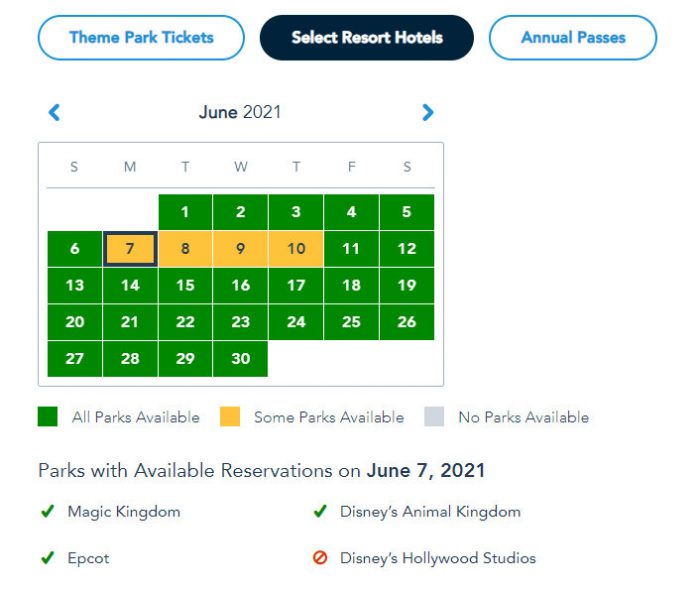Click the gray No Parks Available swatch
The height and width of the screenshot is (591, 700).
[x=434, y=417]
